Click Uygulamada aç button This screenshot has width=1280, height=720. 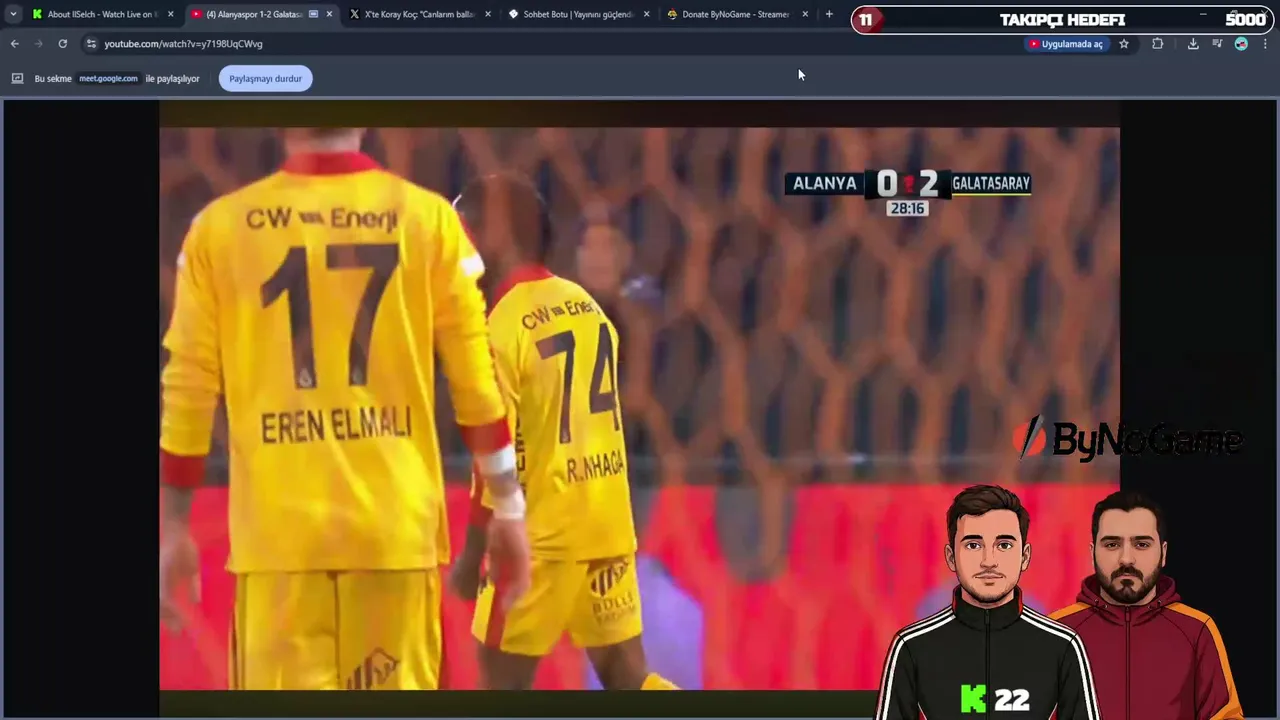tap(1066, 44)
